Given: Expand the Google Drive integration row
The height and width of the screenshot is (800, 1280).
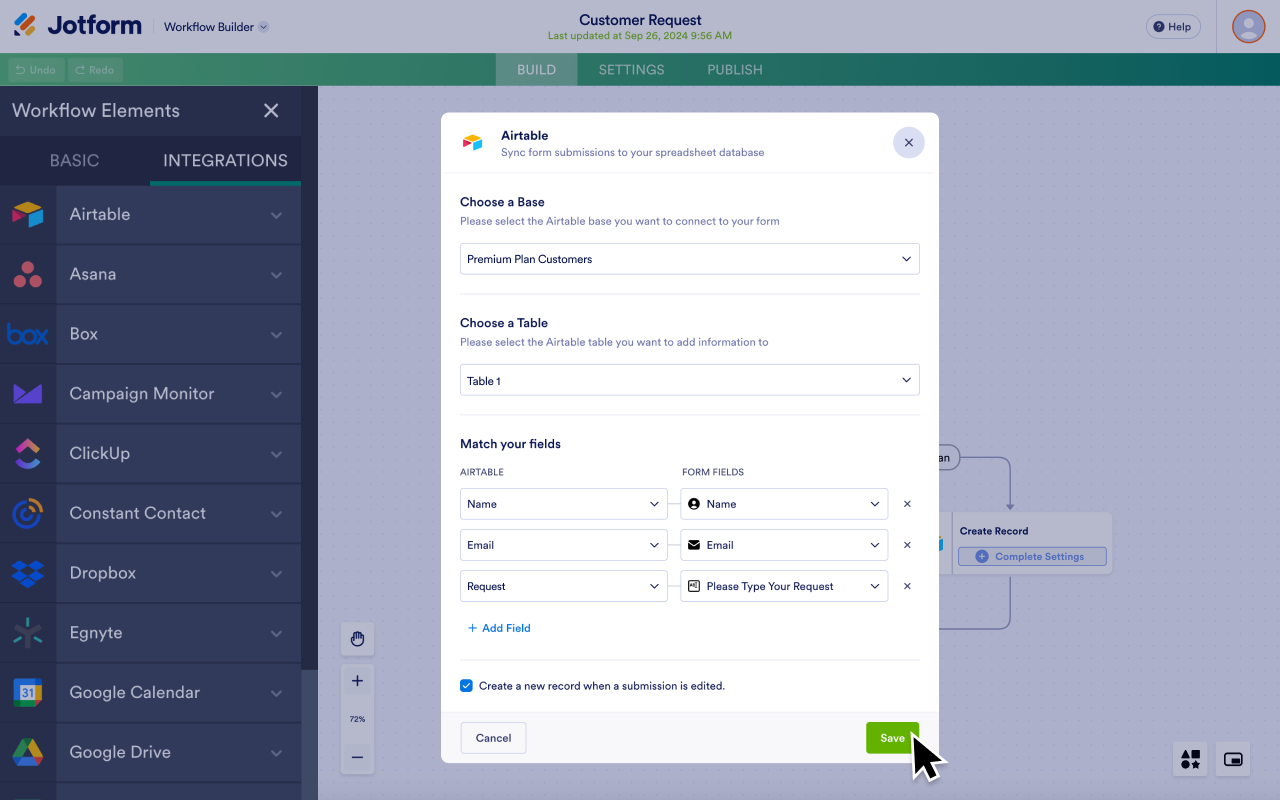Looking at the screenshot, I should tap(276, 753).
